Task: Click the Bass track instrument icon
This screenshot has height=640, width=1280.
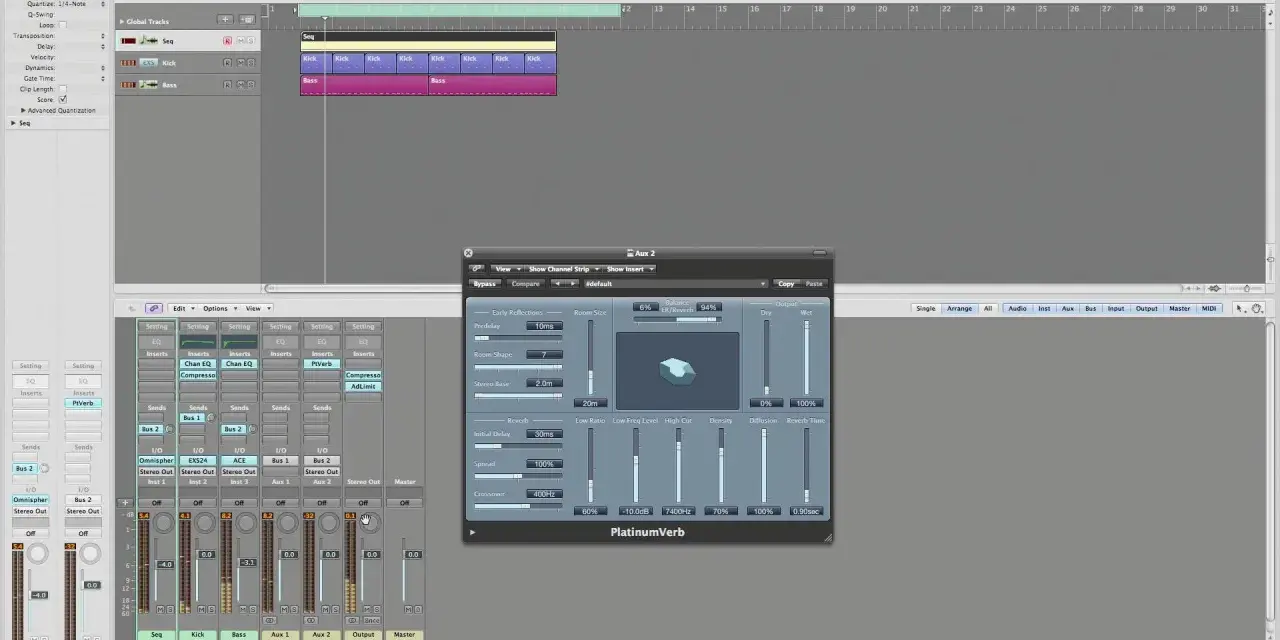Action: pyautogui.click(x=148, y=85)
